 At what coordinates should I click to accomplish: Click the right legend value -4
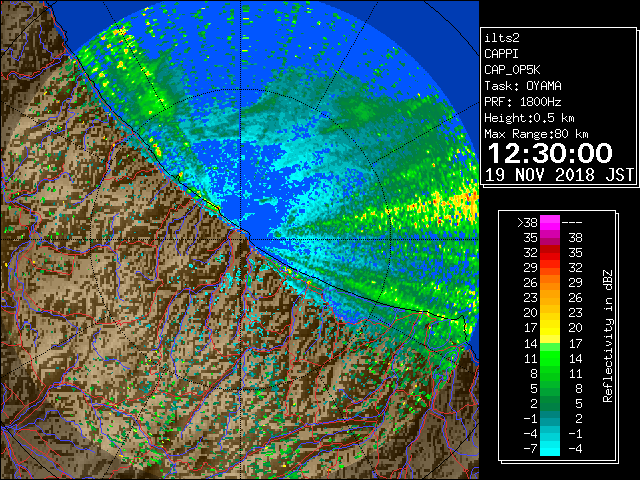coord(575,449)
